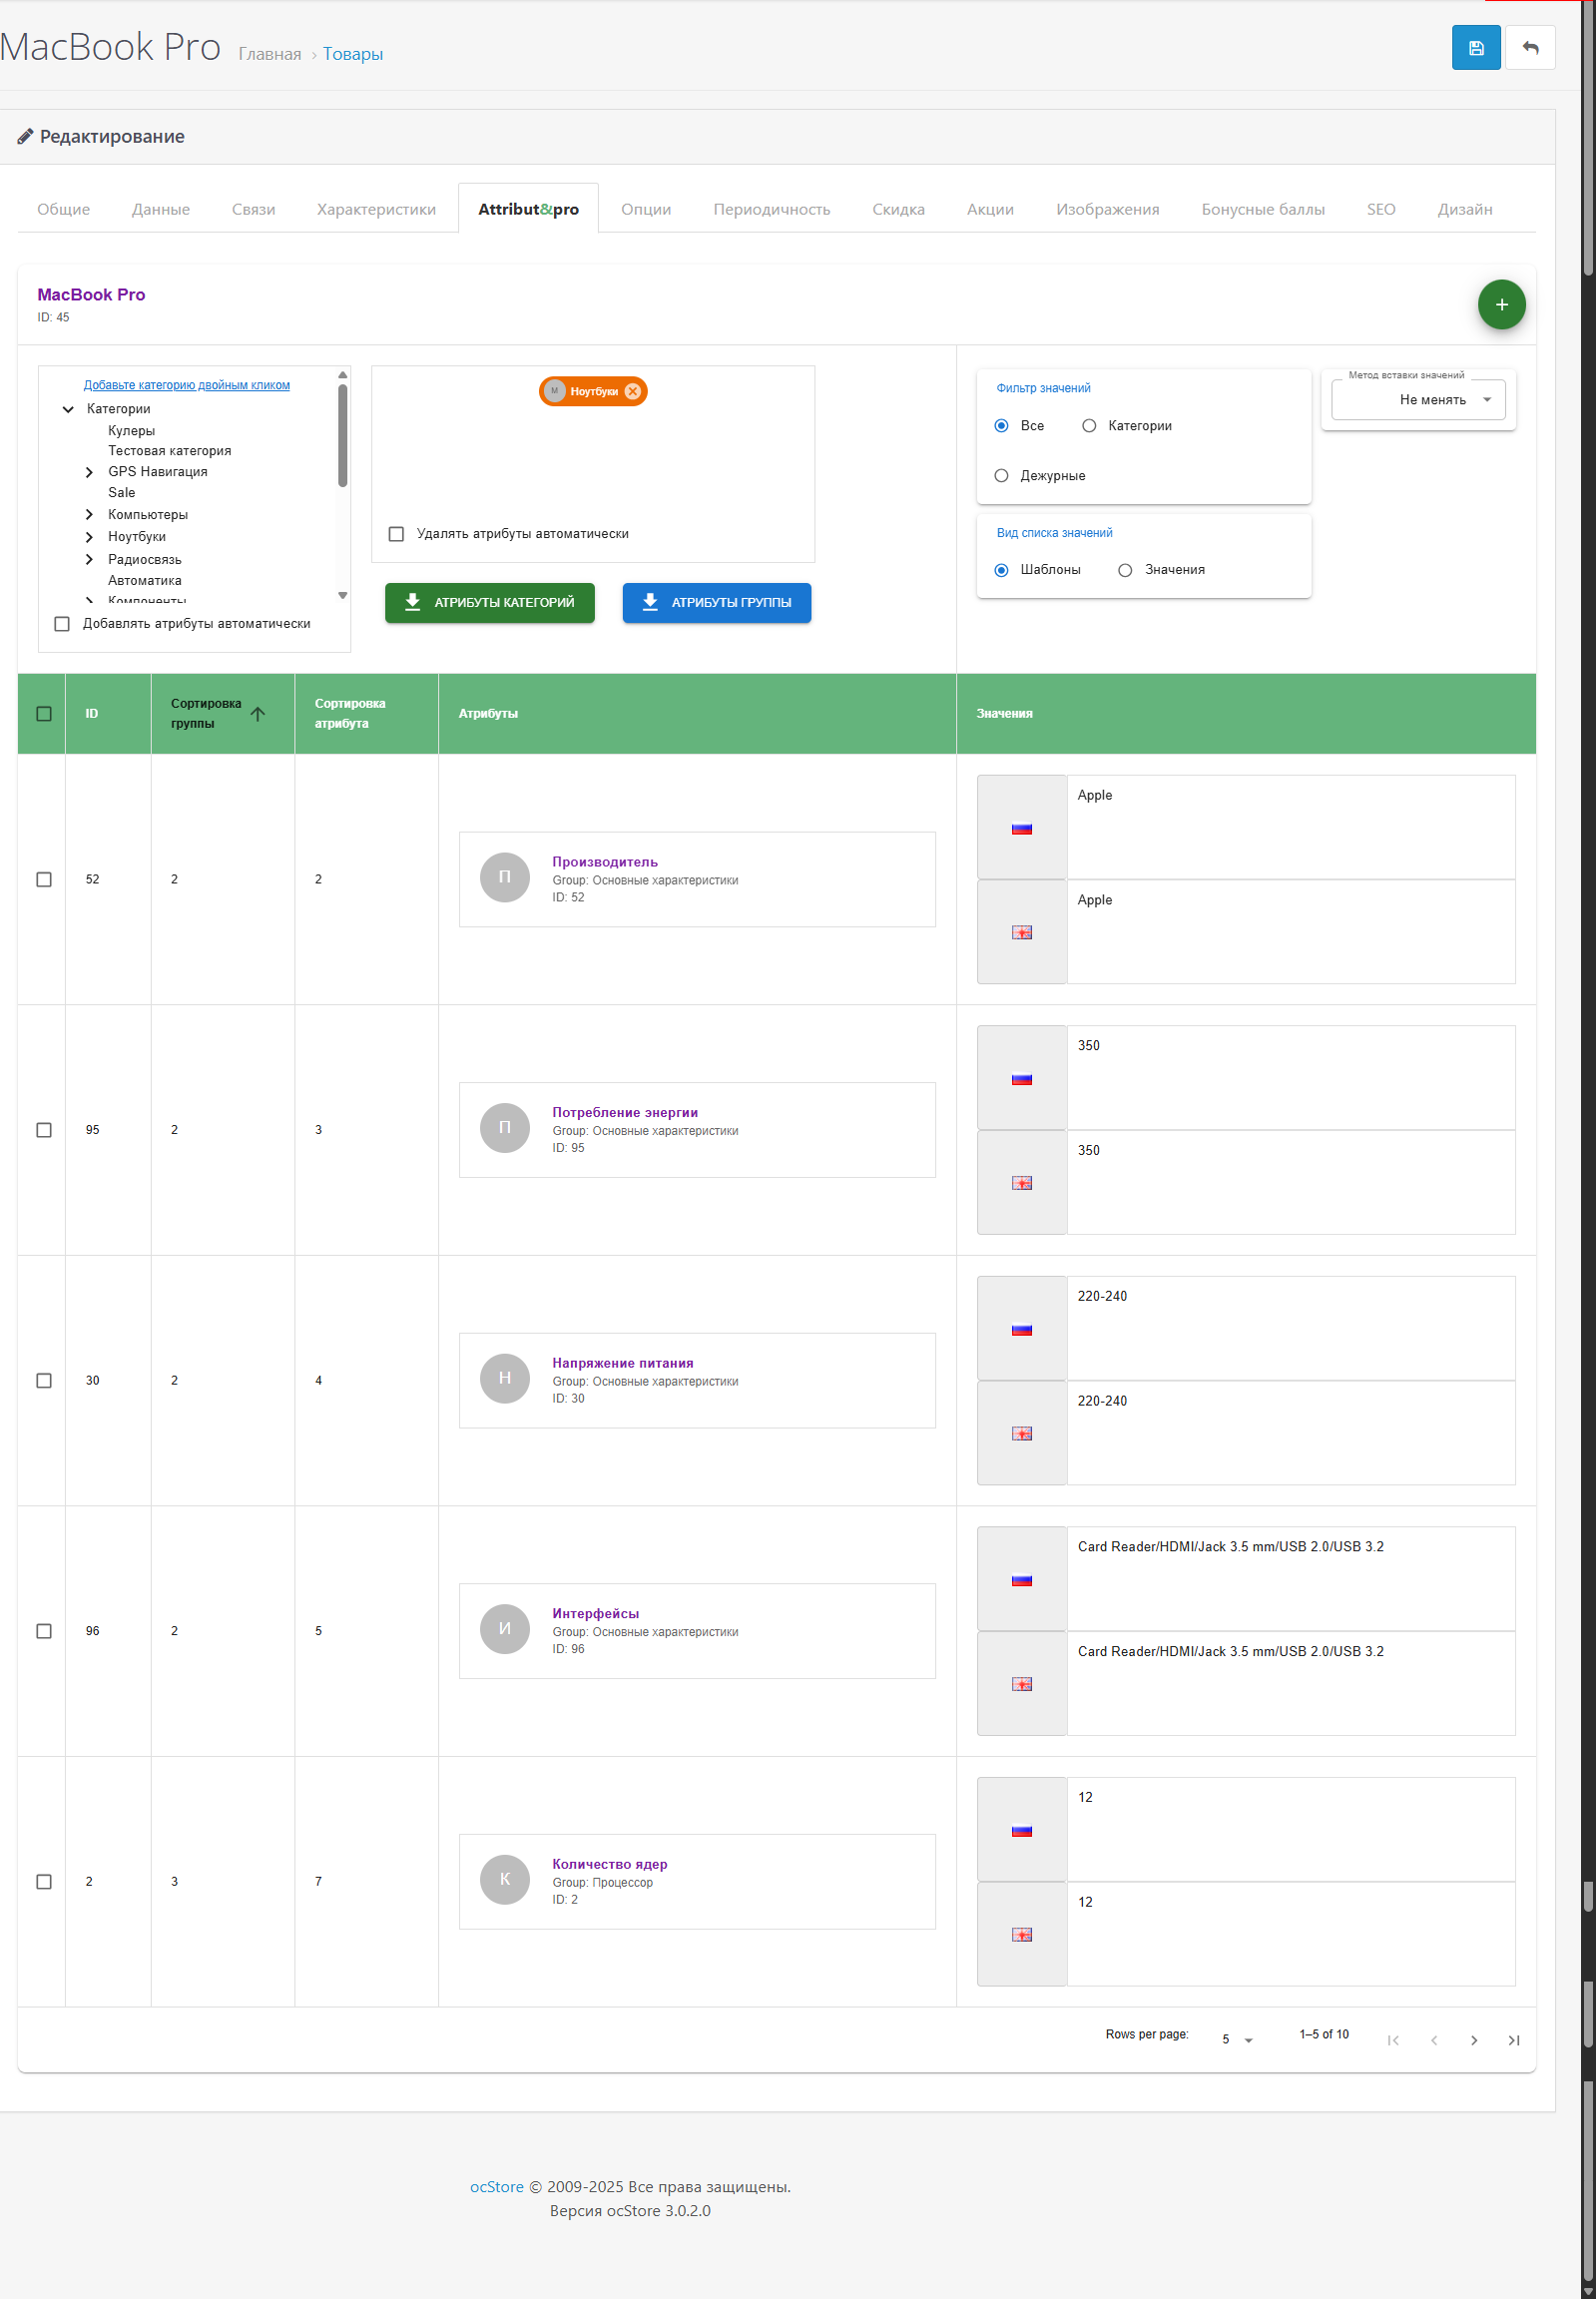The image size is (1596, 2299).
Task: Open Rows per page dropdown
Action: click(1236, 2039)
